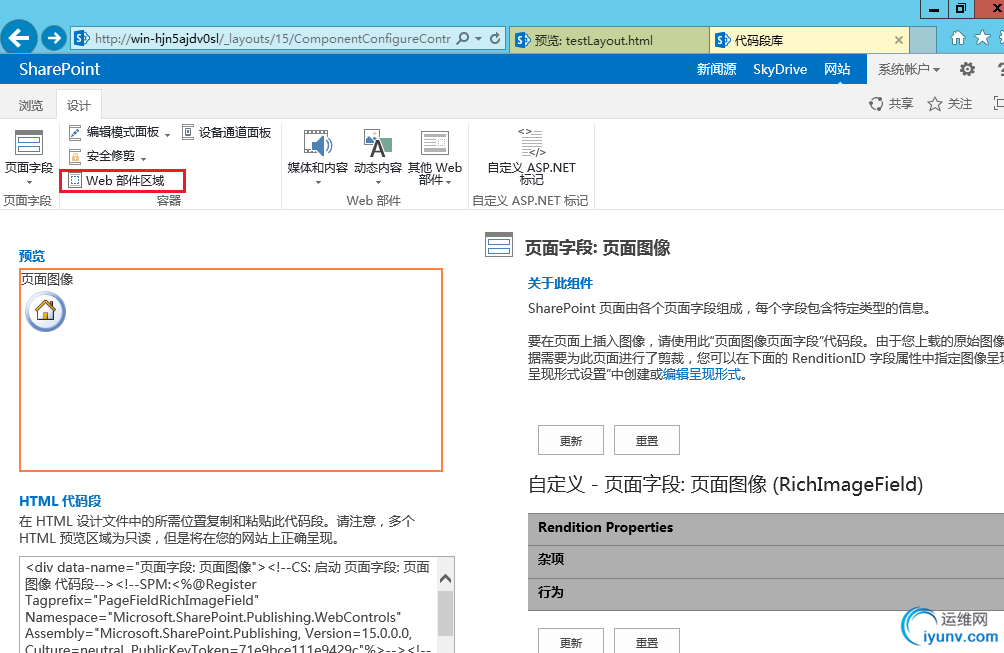
Task: Open 新闻源 in top navigation
Action: (x=717, y=69)
